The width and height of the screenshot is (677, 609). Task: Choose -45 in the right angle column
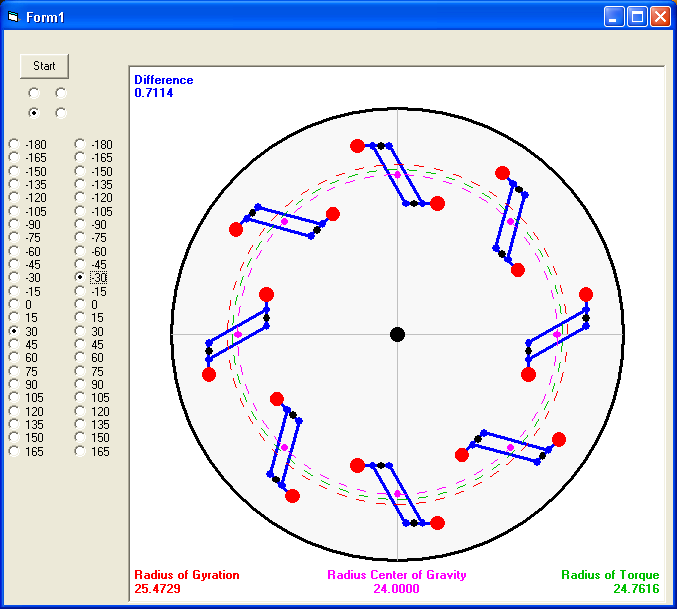point(91,265)
